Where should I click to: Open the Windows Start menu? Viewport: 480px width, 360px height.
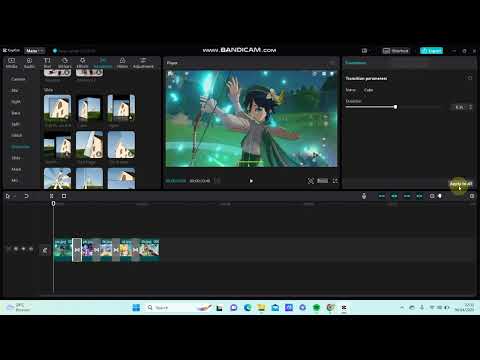[x=136, y=308]
